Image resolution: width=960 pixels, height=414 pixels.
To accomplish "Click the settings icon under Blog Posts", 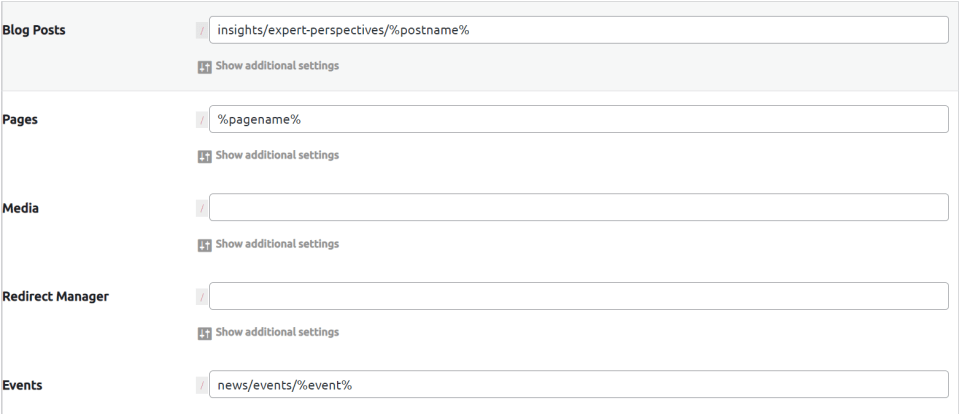I will pos(204,67).
